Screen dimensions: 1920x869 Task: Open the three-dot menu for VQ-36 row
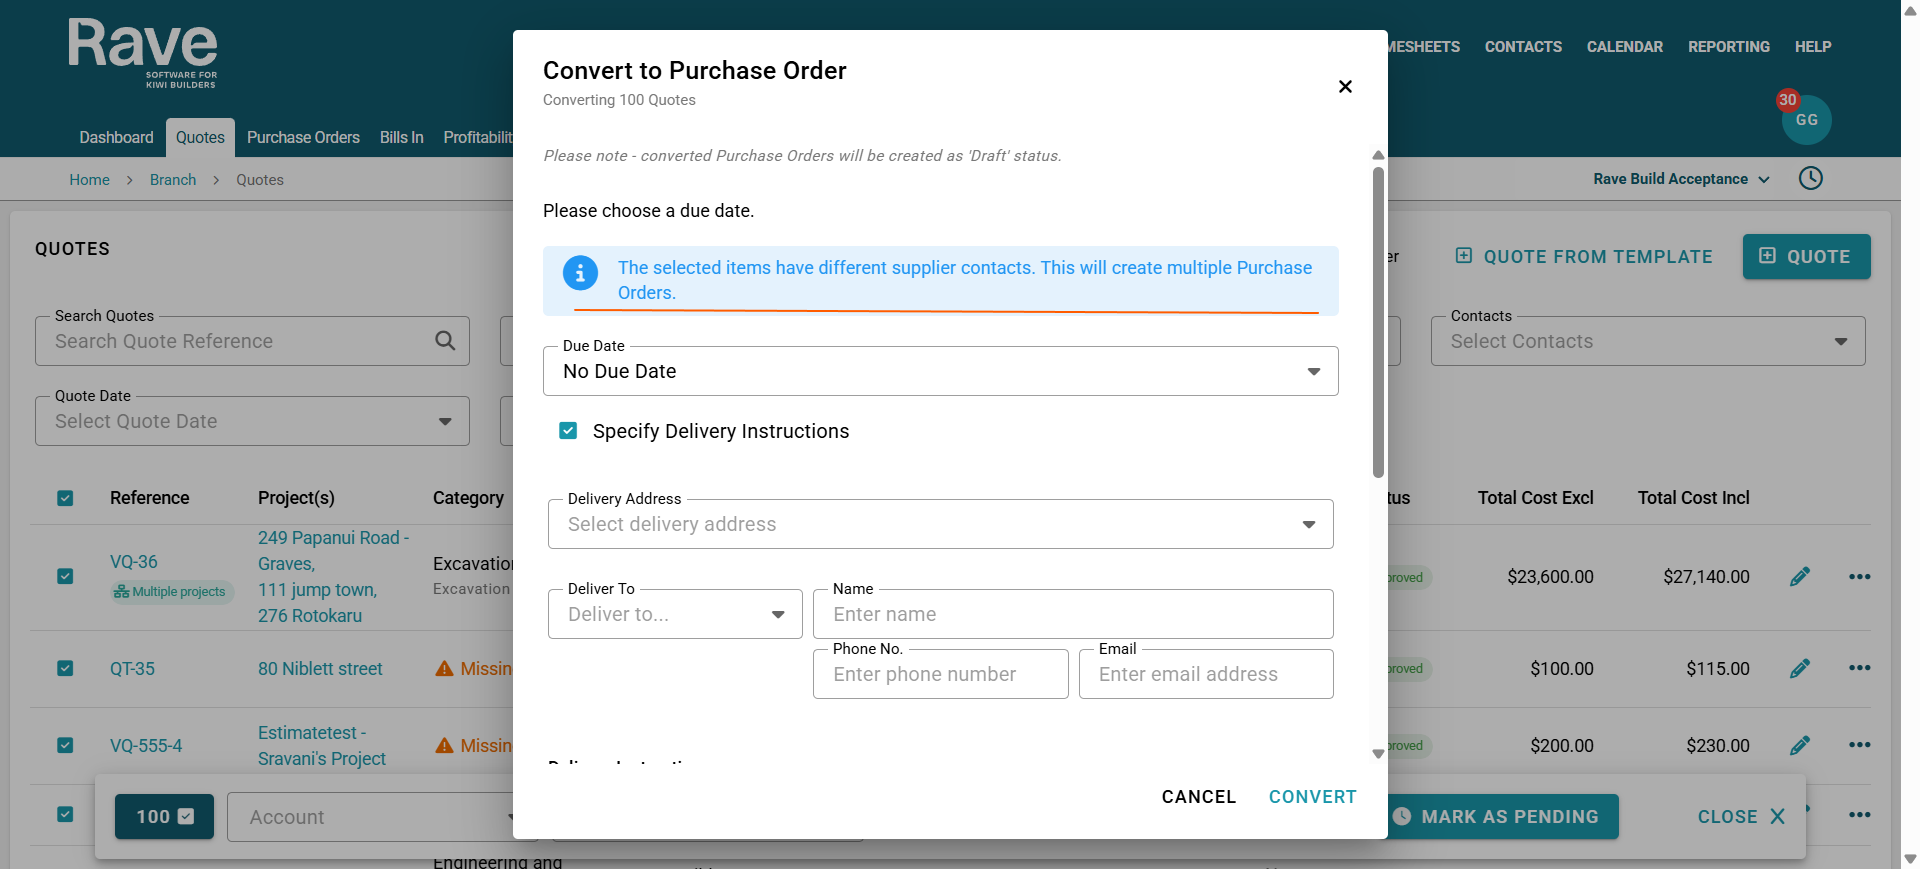(x=1859, y=577)
